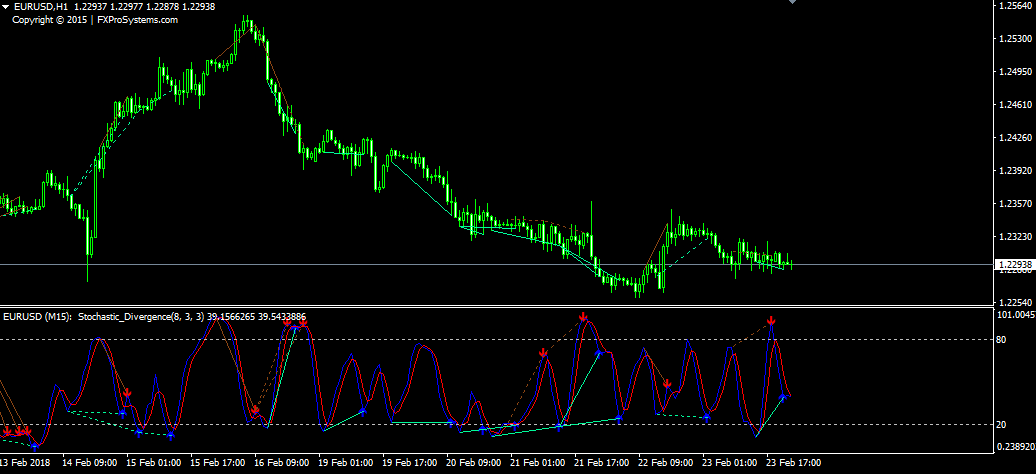Click the red arrow above the 21 Feb 17:00 peak

(x=583, y=317)
